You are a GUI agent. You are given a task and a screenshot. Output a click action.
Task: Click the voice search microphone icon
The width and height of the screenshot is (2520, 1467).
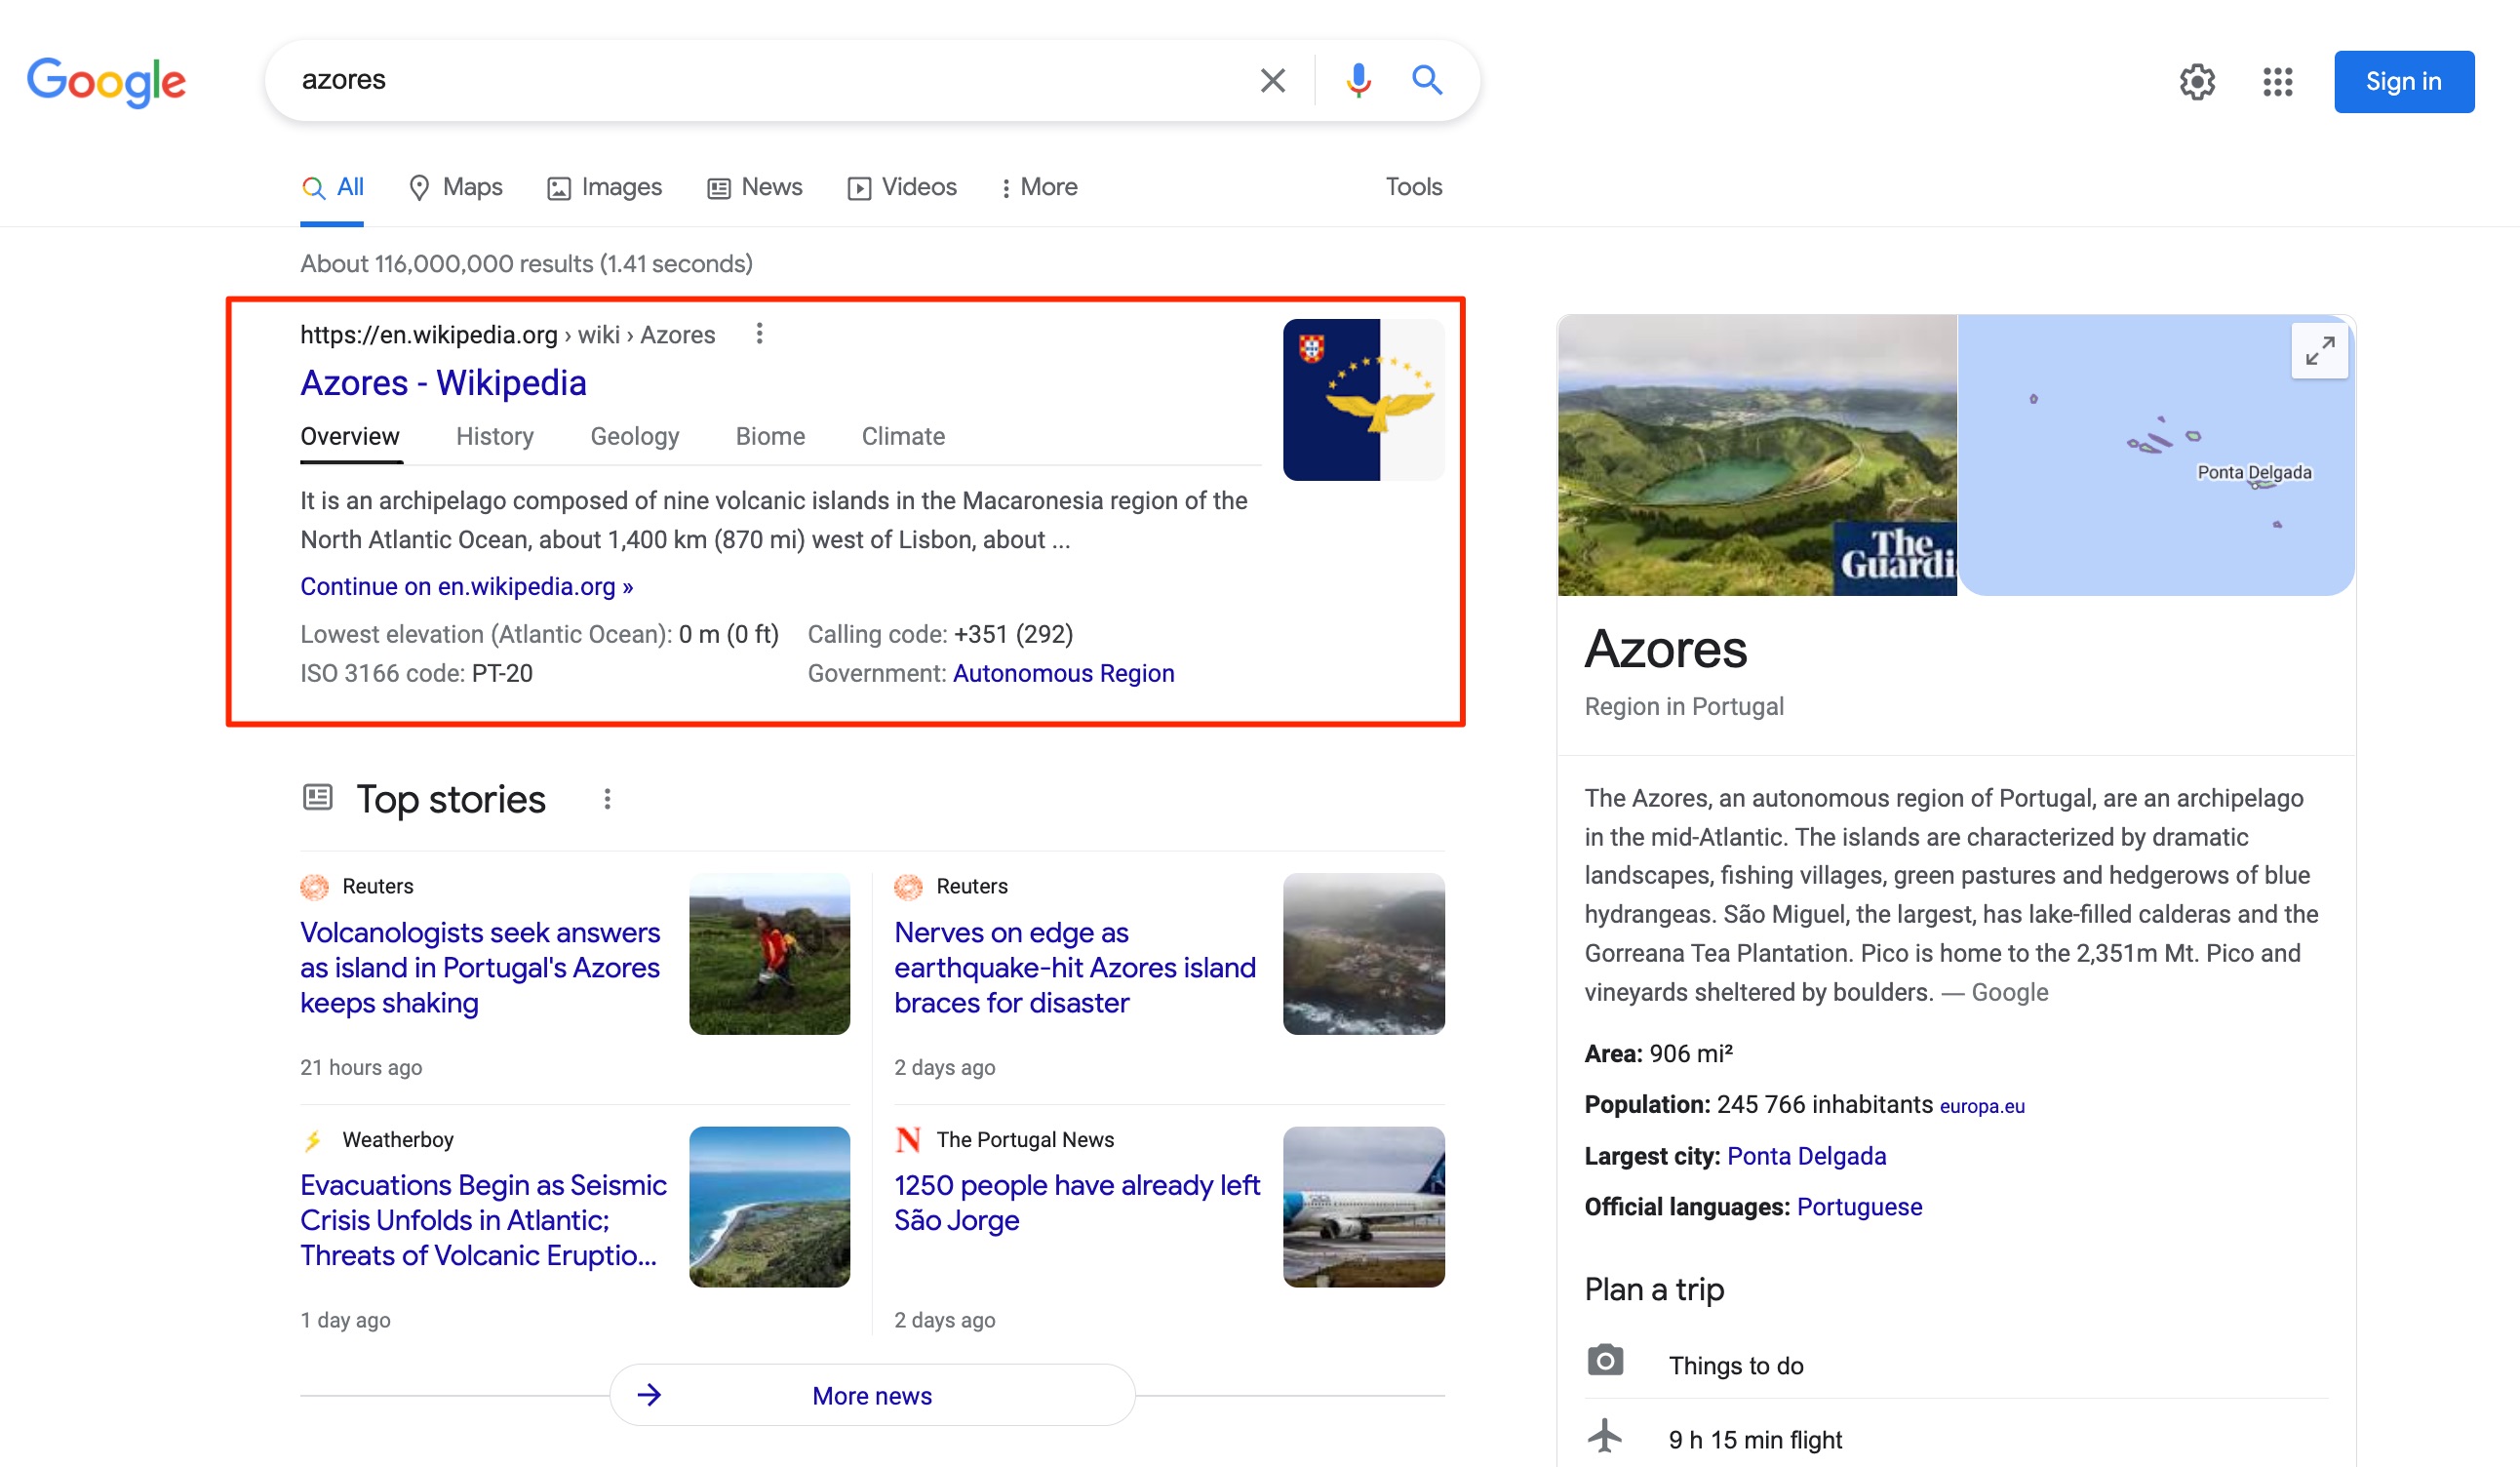[1357, 80]
